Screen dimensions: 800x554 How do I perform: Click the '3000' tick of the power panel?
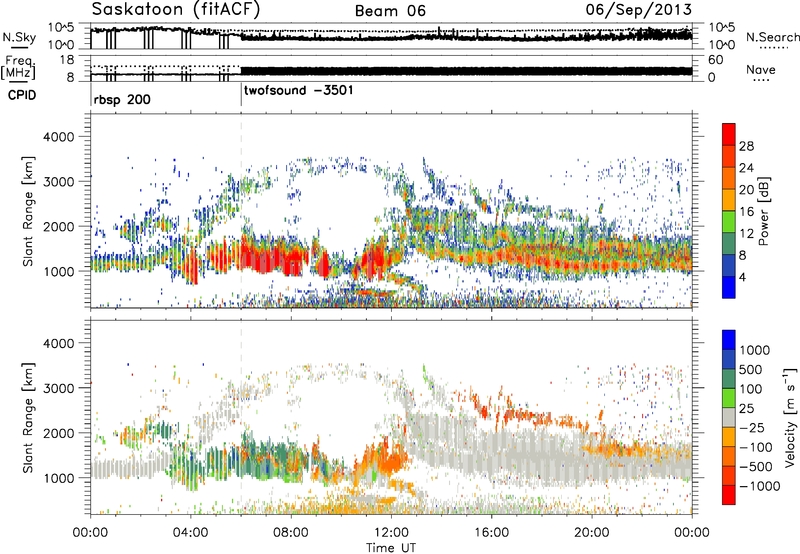click(58, 182)
